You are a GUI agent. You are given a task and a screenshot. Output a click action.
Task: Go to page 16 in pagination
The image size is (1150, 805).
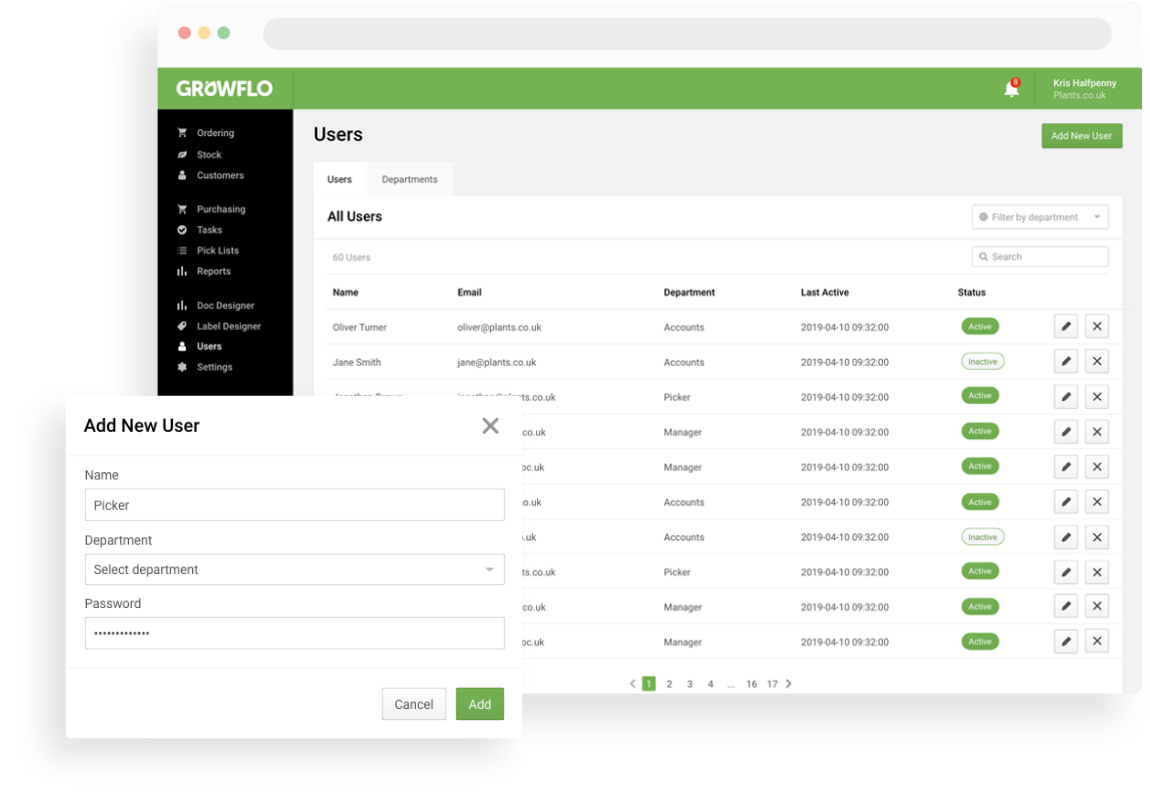[x=751, y=684]
